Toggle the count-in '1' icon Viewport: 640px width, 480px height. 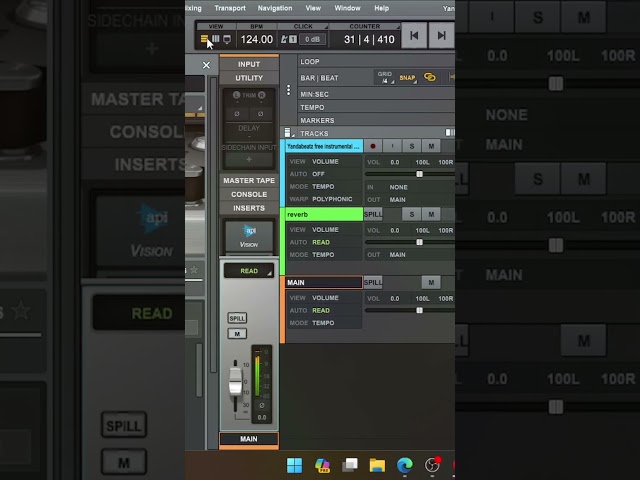point(293,39)
